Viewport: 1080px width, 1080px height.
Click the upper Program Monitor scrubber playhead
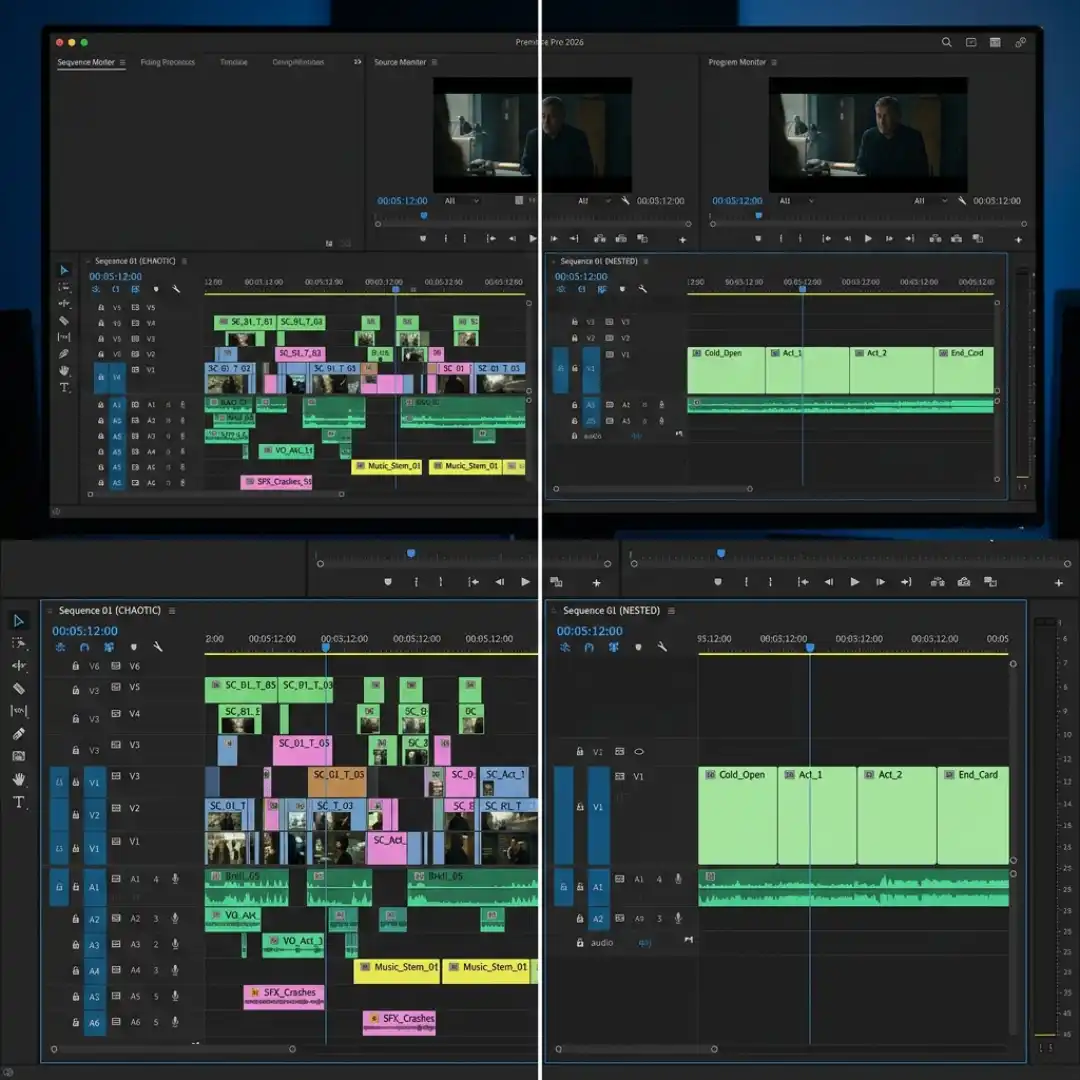click(x=758, y=216)
